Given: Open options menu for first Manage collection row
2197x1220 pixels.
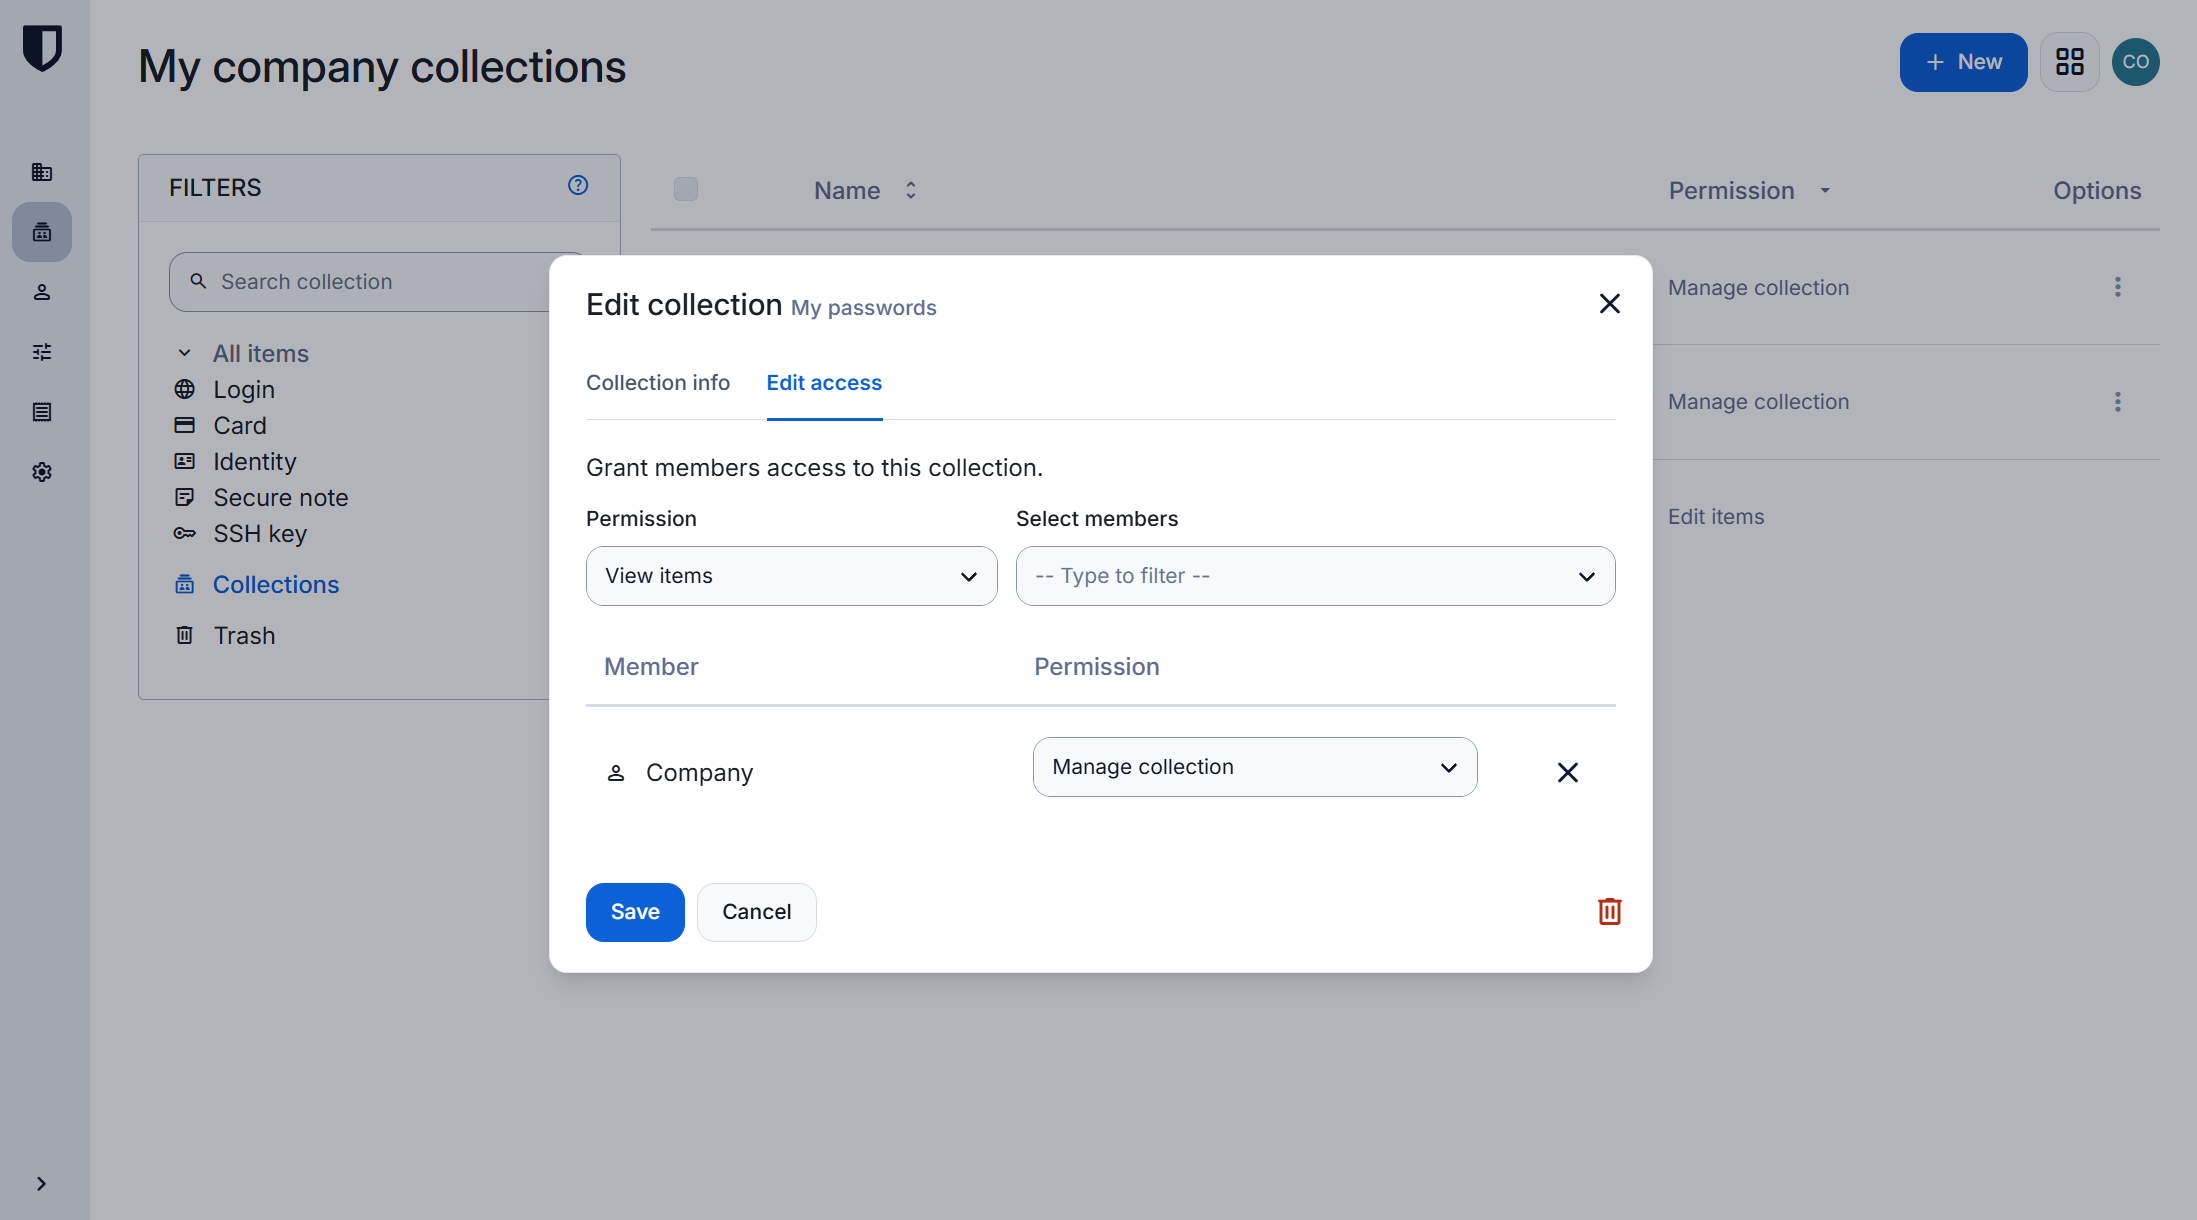Looking at the screenshot, I should (2118, 288).
